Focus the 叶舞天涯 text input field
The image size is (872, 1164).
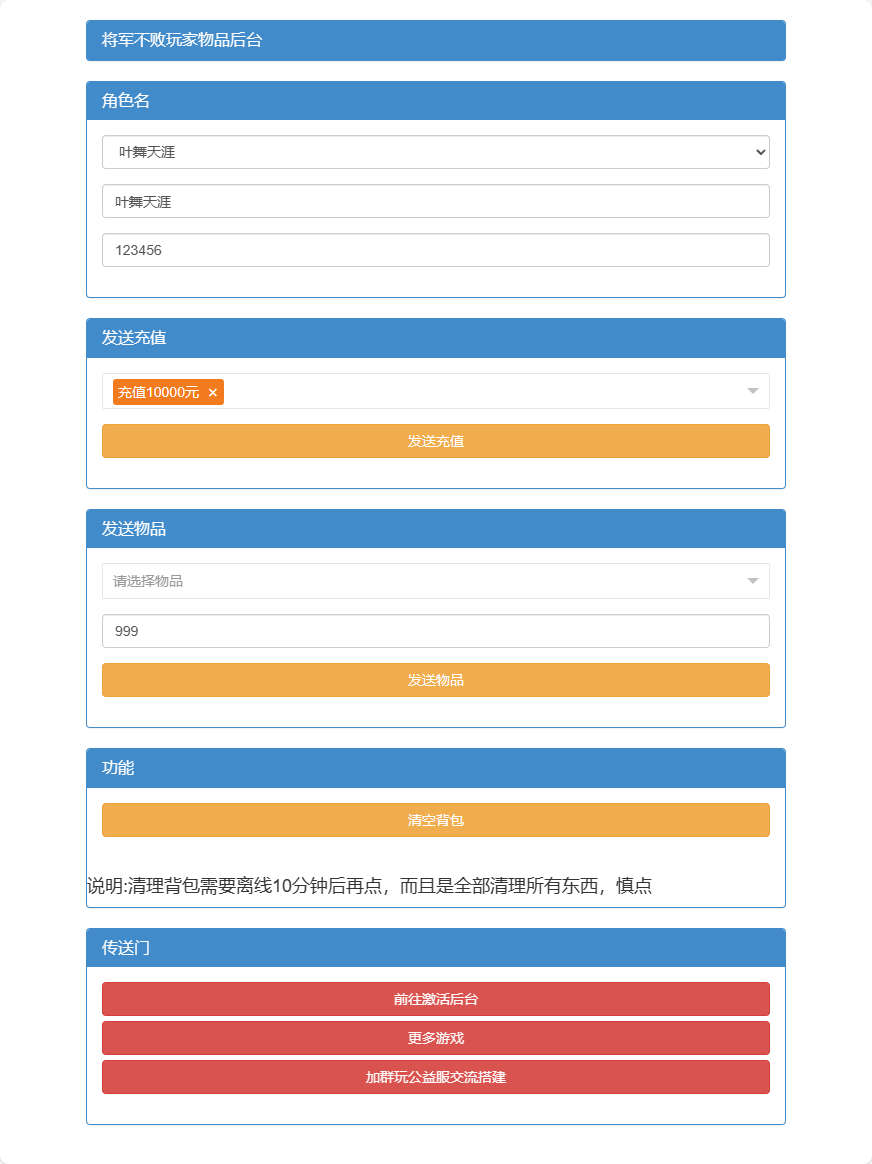click(436, 201)
